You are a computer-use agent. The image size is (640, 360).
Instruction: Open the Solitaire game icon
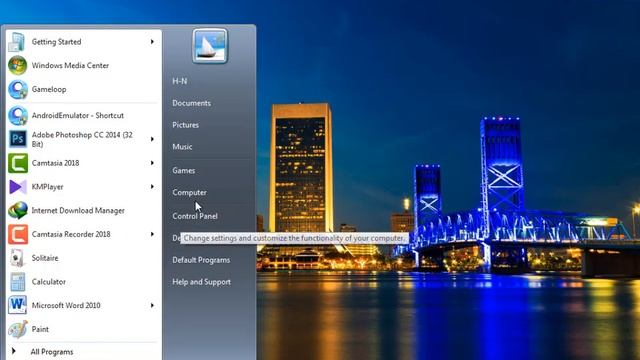tap(18, 258)
